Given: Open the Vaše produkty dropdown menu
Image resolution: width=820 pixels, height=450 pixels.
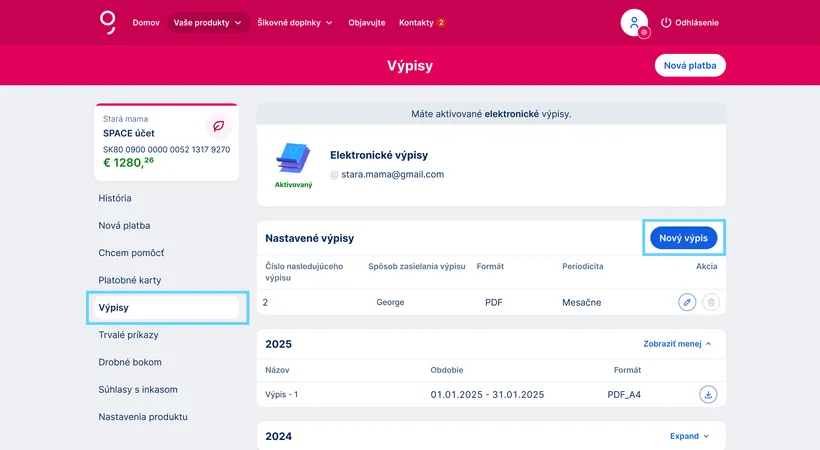Looking at the screenshot, I should pyautogui.click(x=208, y=22).
